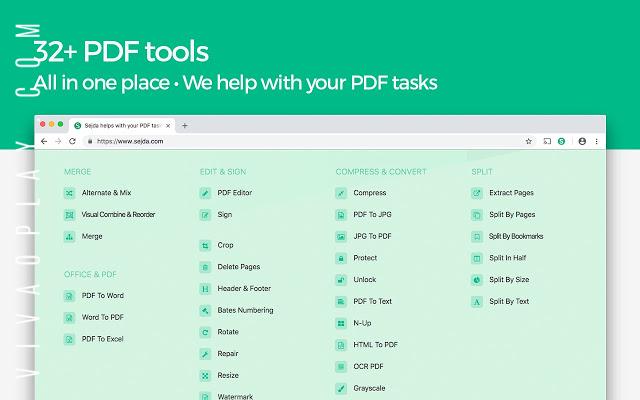Image resolution: width=640 pixels, height=400 pixels.
Task: Open a new browser tab
Action: click(184, 126)
